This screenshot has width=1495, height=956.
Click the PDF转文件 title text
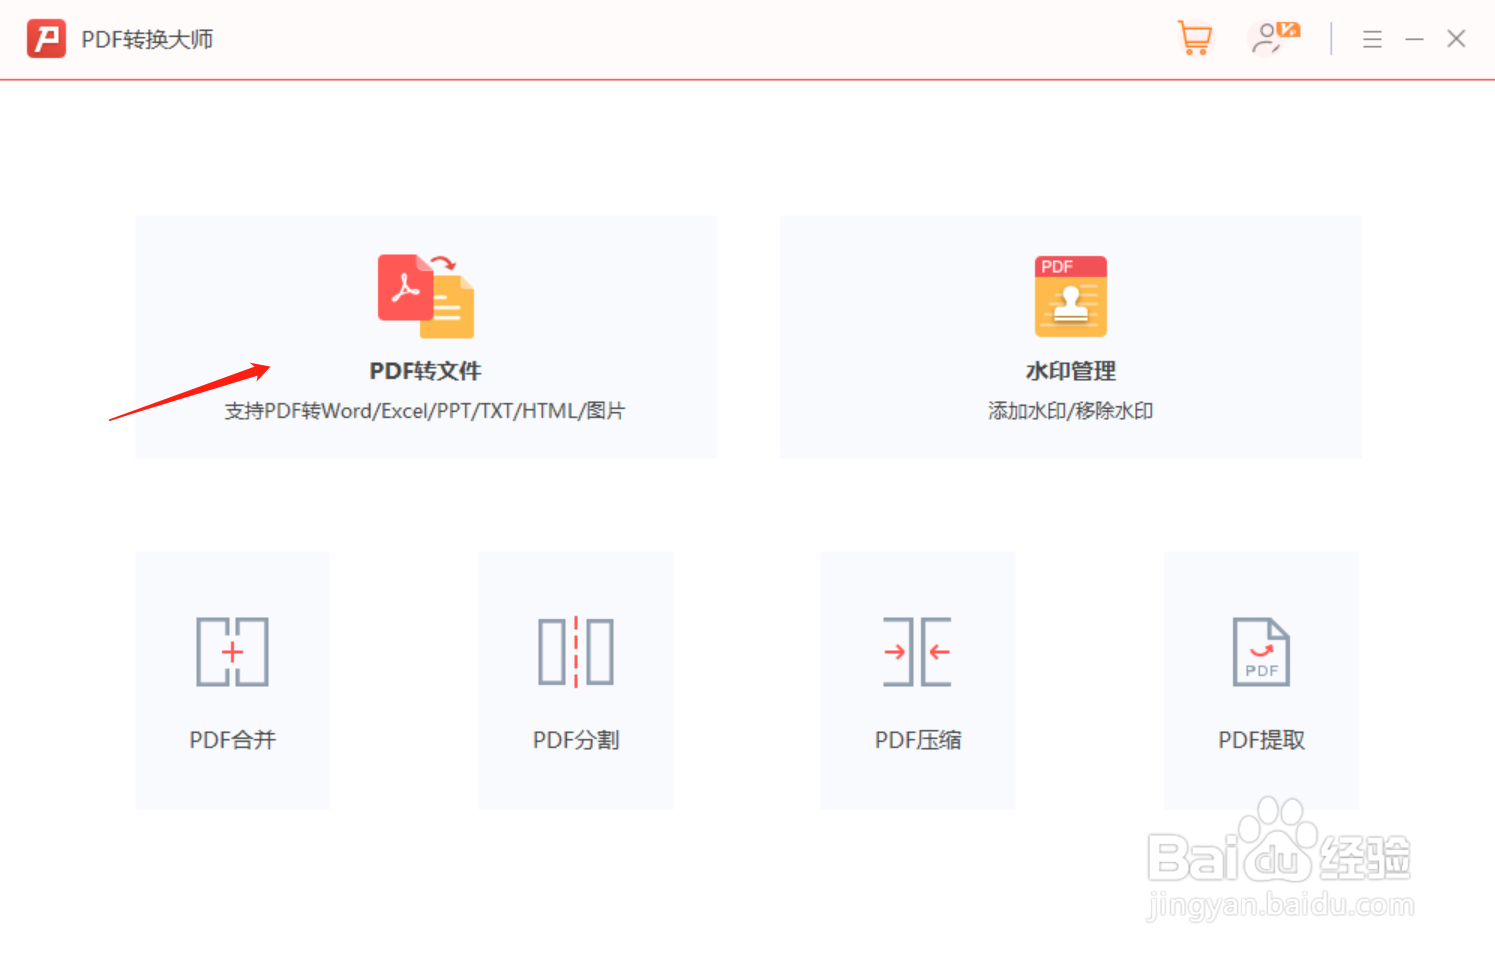(x=424, y=370)
